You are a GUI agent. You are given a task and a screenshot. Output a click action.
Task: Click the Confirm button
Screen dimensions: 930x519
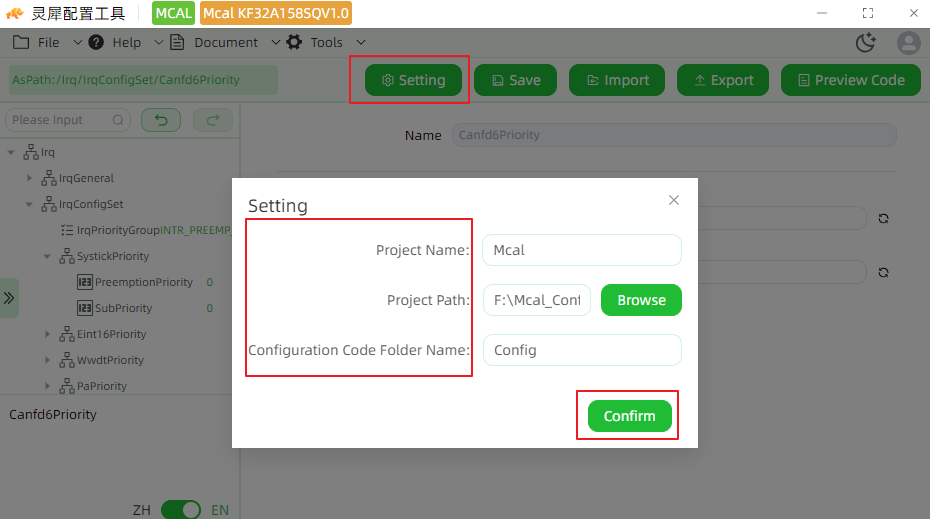click(x=629, y=416)
